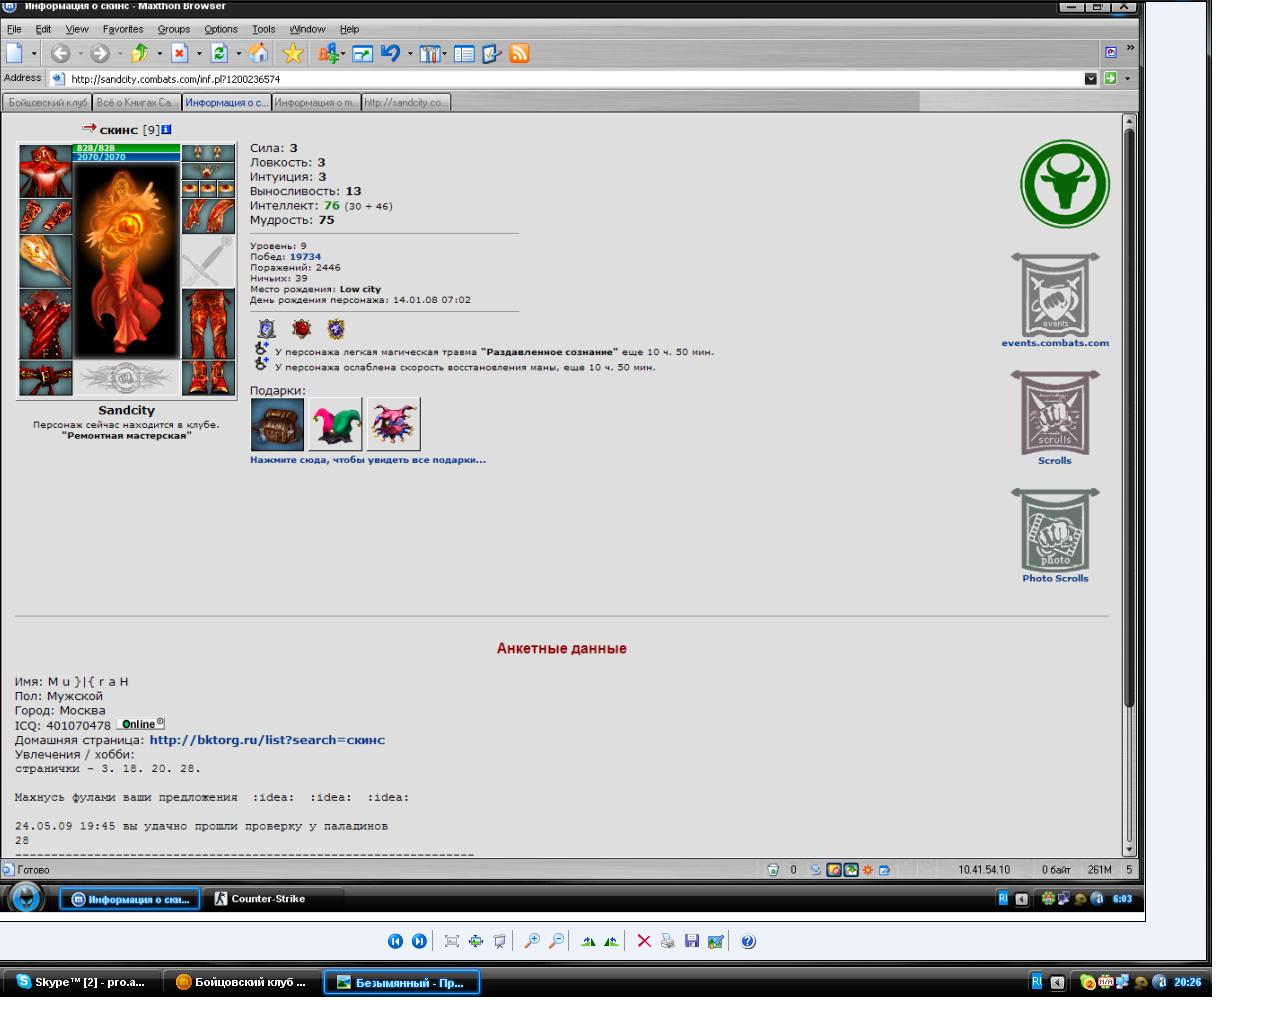Image resolution: width=1280 pixels, height=1024 pixels.
Task: Click the ICQ Online status badge
Action: tap(140, 724)
